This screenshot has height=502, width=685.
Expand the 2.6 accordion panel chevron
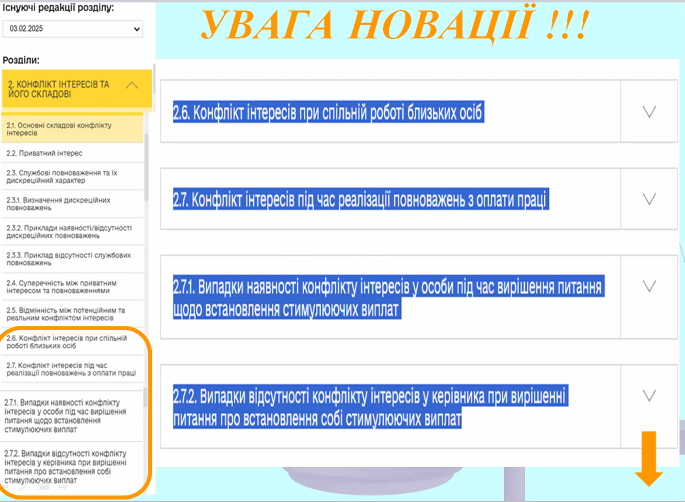coord(649,112)
